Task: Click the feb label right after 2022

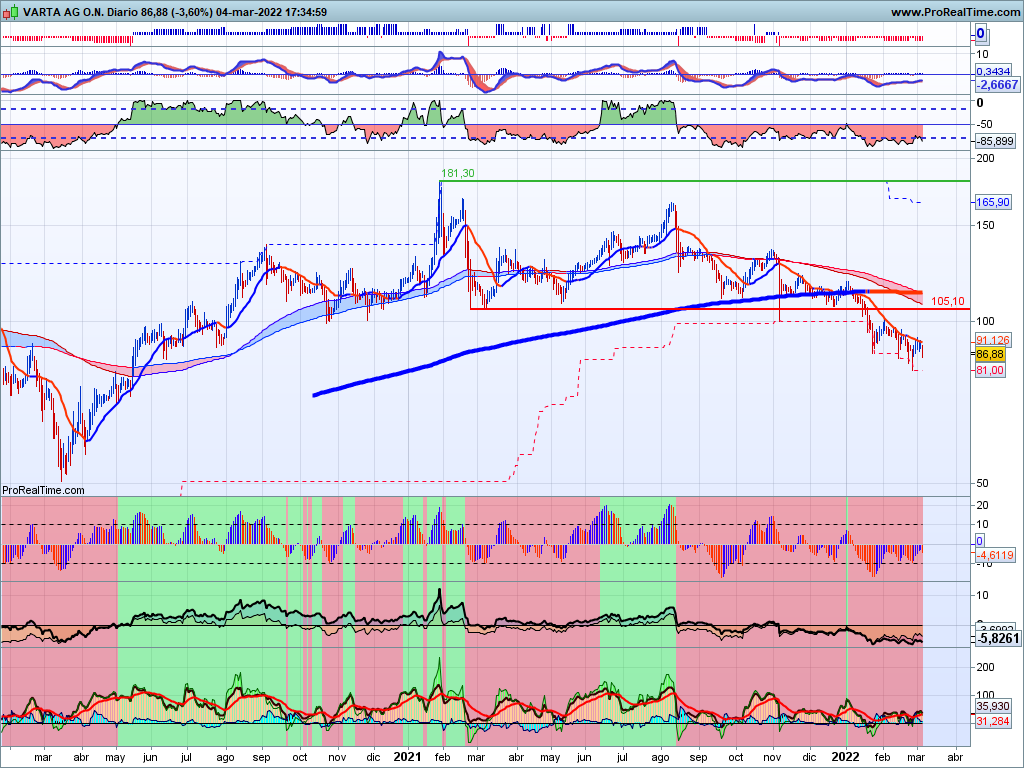Action: click(x=882, y=758)
